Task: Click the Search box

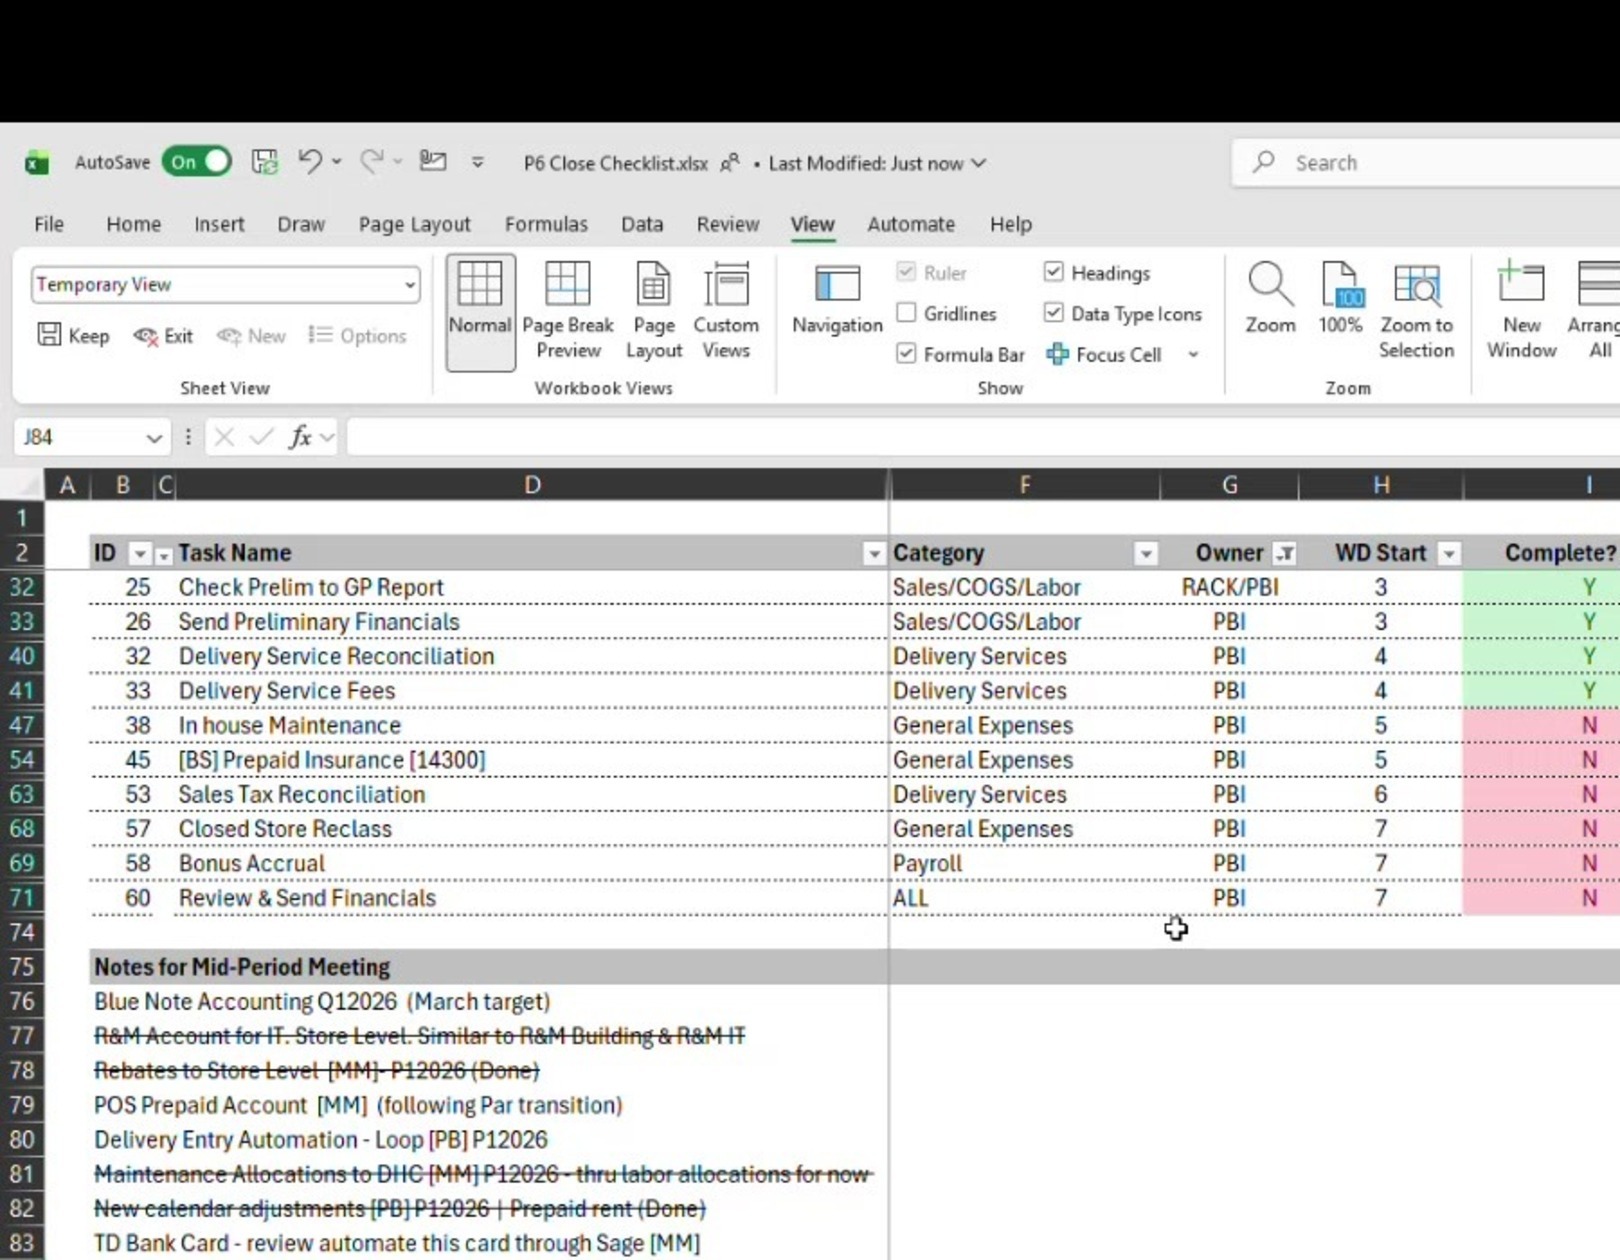Action: coord(1426,162)
